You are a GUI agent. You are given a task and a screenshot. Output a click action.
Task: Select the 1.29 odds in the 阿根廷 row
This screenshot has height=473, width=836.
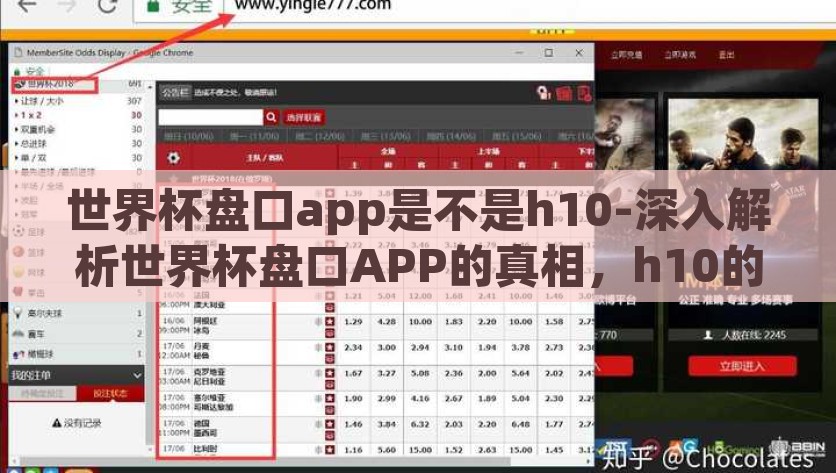[353, 322]
